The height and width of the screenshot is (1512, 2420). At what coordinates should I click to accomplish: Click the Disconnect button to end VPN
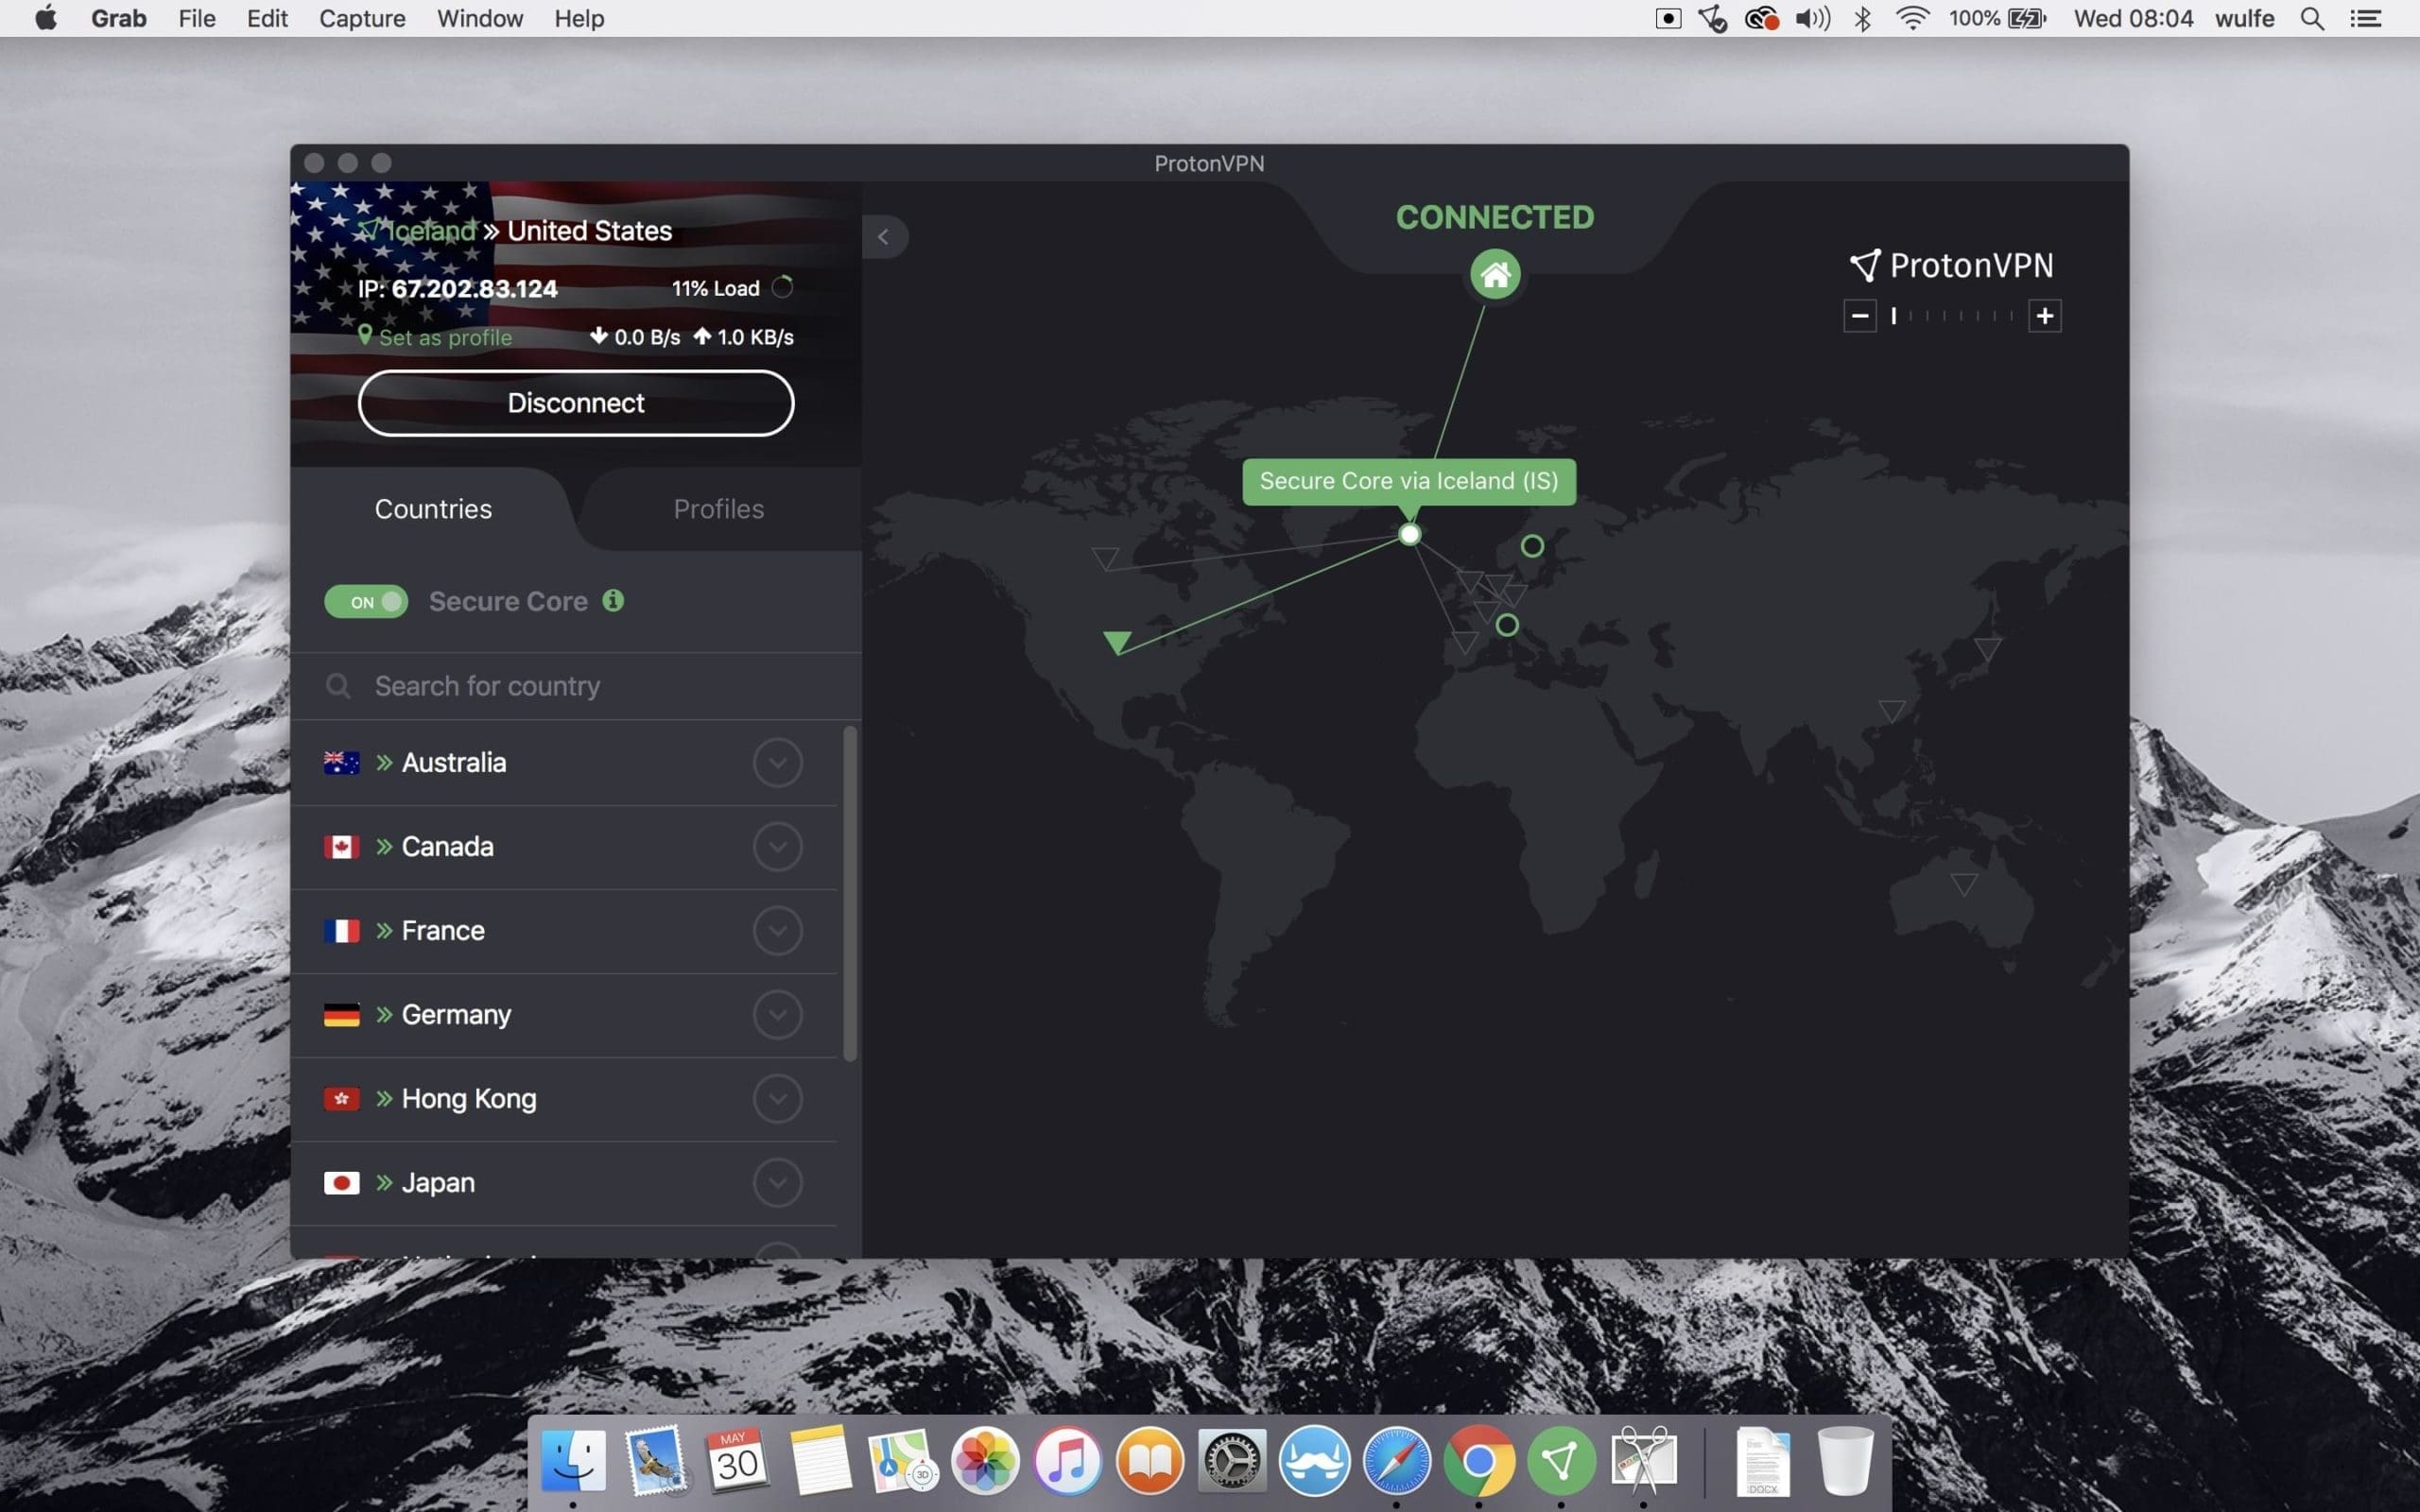[x=575, y=403]
